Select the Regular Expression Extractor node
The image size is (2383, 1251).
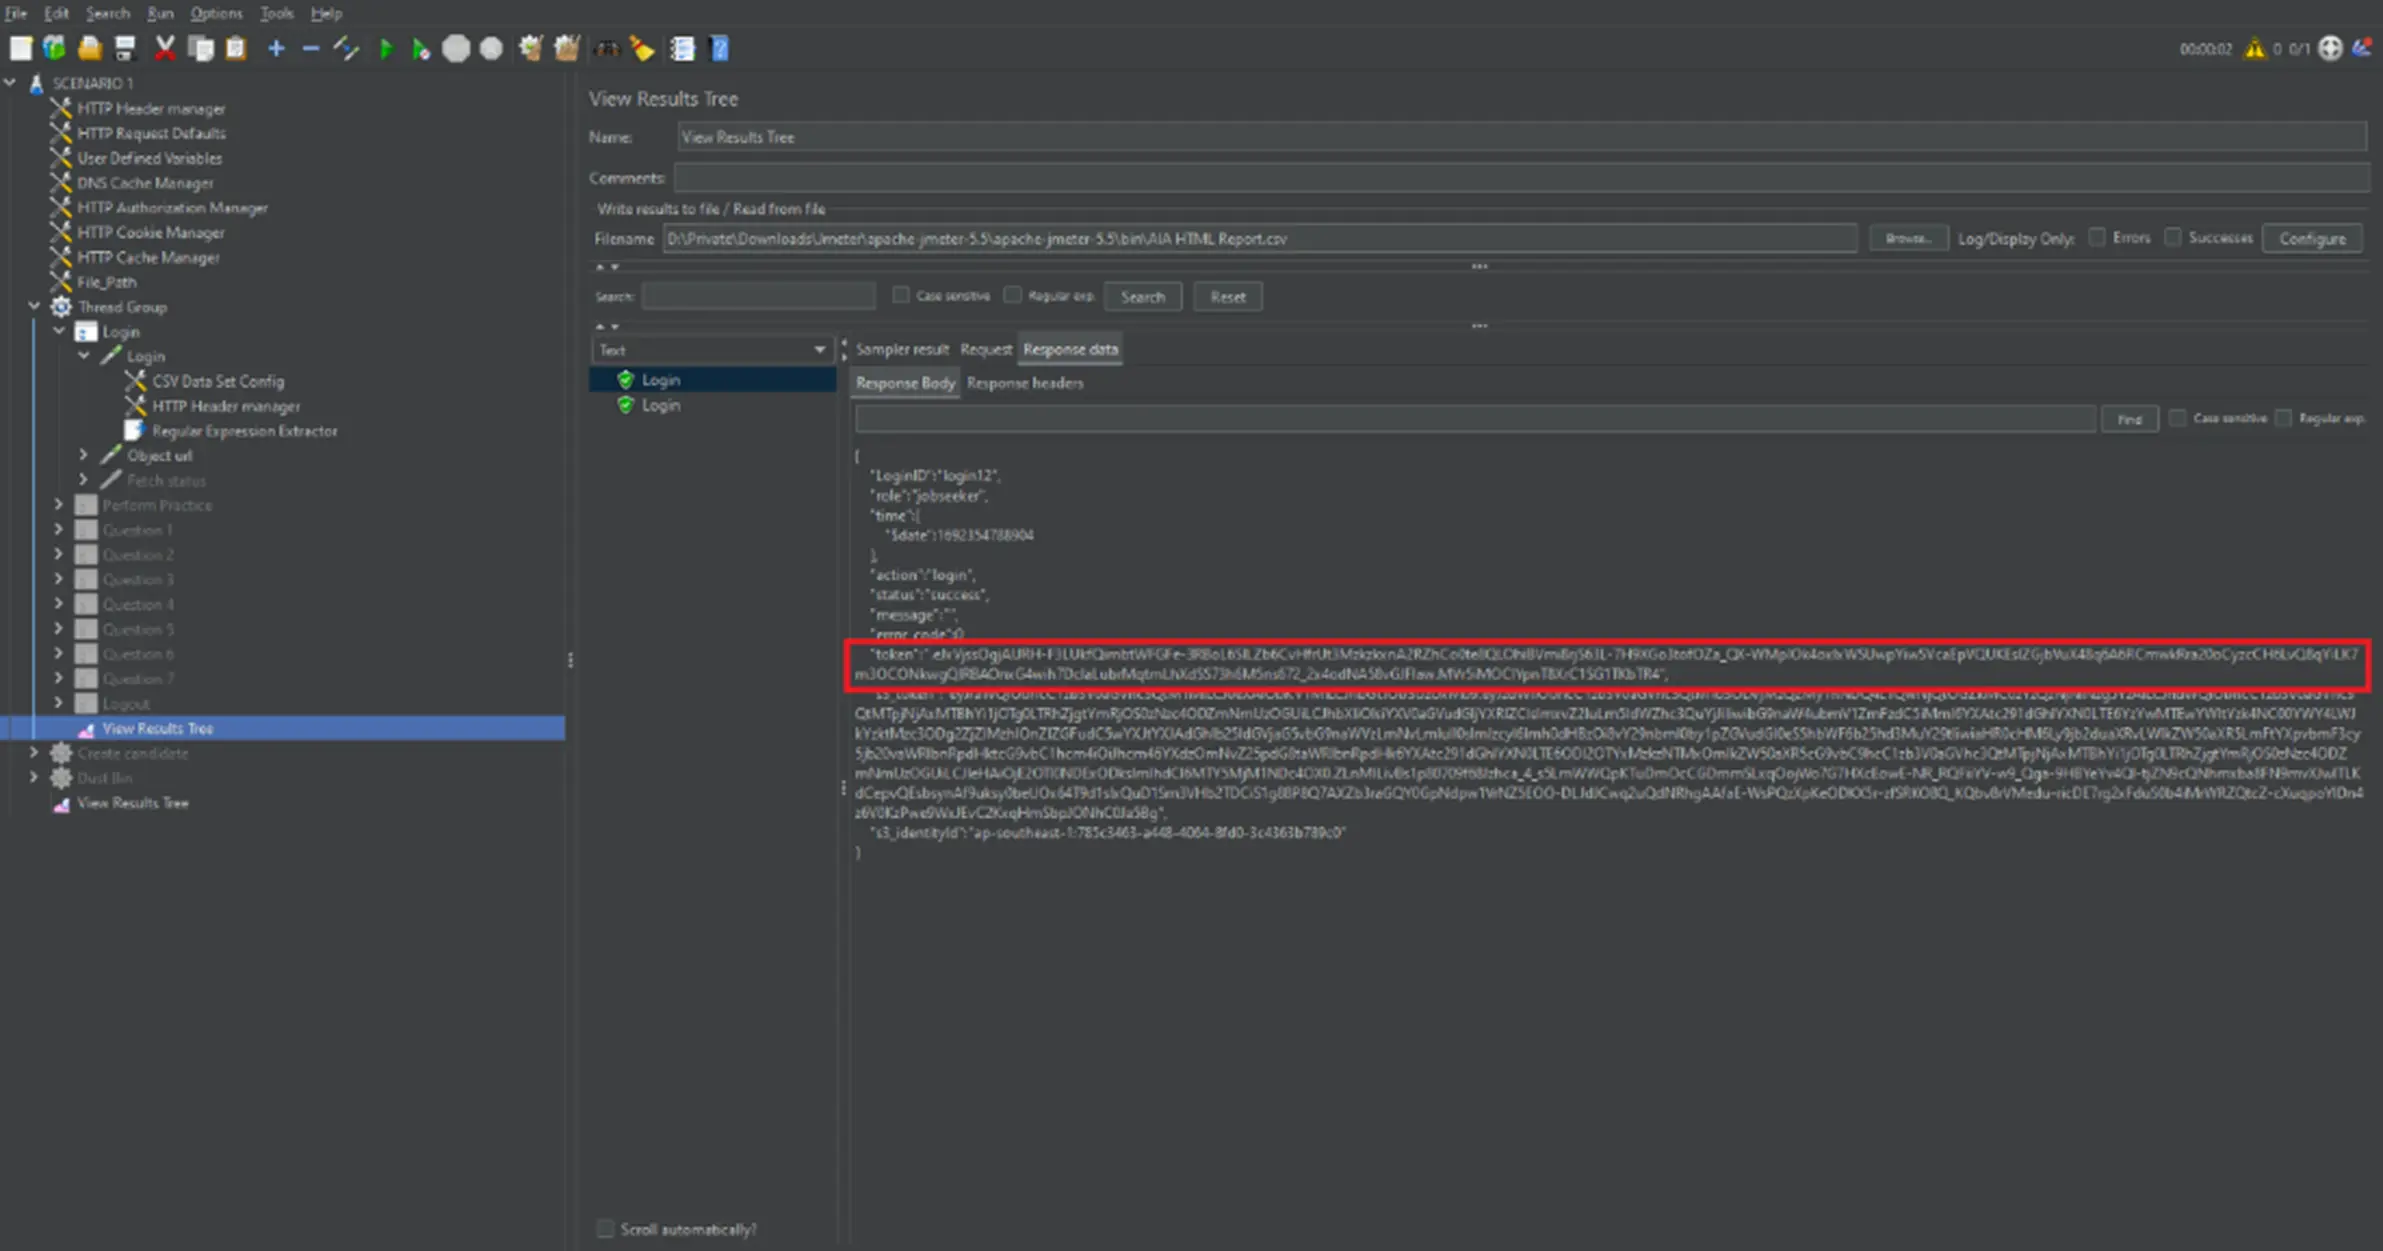pyautogui.click(x=245, y=430)
